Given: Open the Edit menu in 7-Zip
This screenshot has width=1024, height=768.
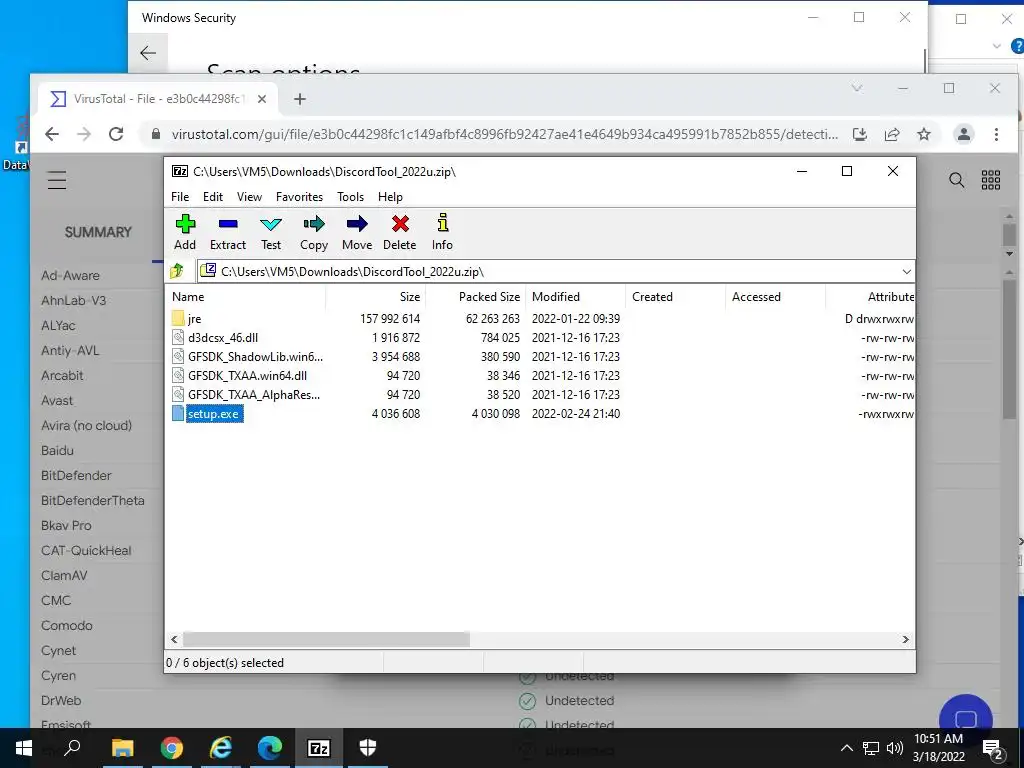Looking at the screenshot, I should point(213,197).
